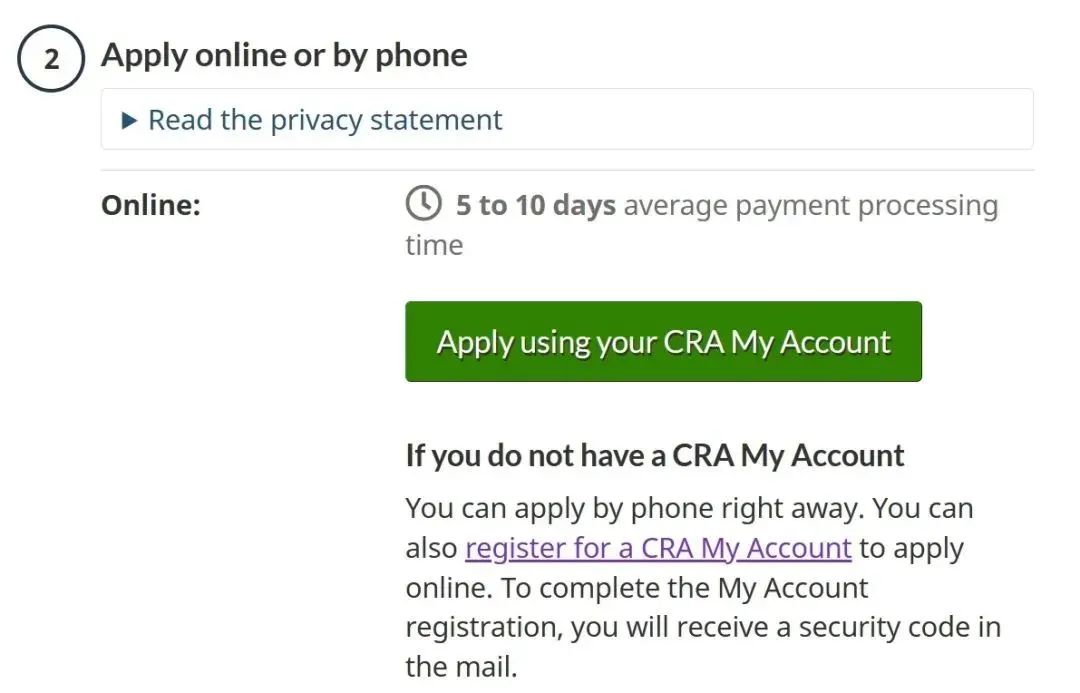The width and height of the screenshot is (1080, 693).
Task: Apply using your CRA My Account button
Action: point(663,342)
